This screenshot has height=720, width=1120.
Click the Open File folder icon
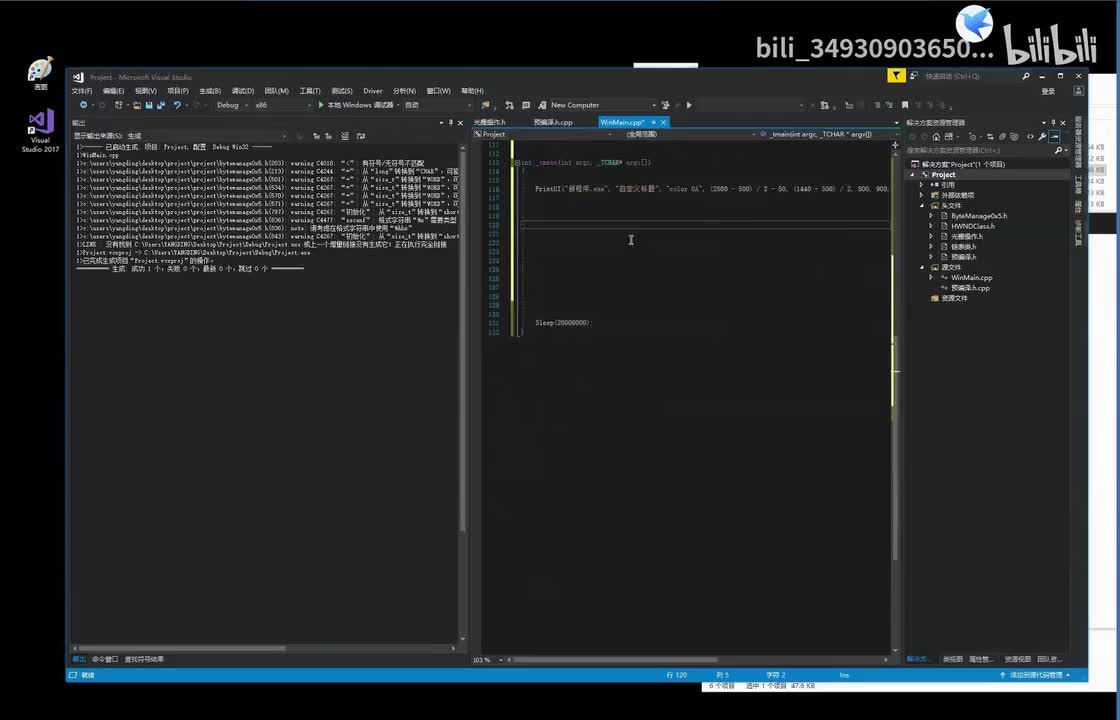(136, 105)
